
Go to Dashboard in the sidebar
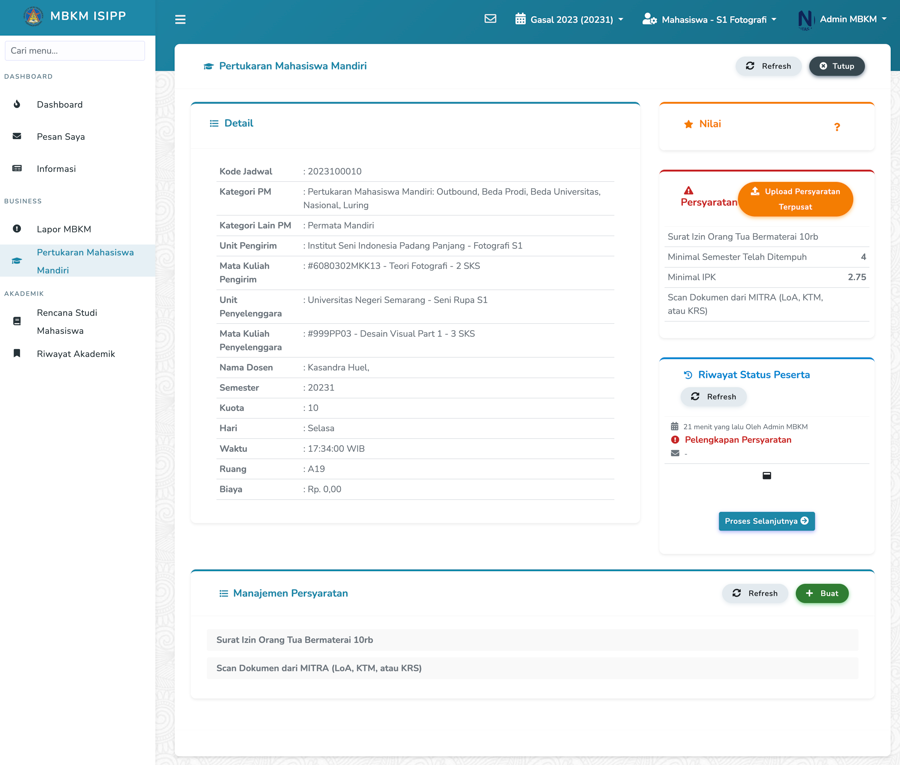[60, 105]
